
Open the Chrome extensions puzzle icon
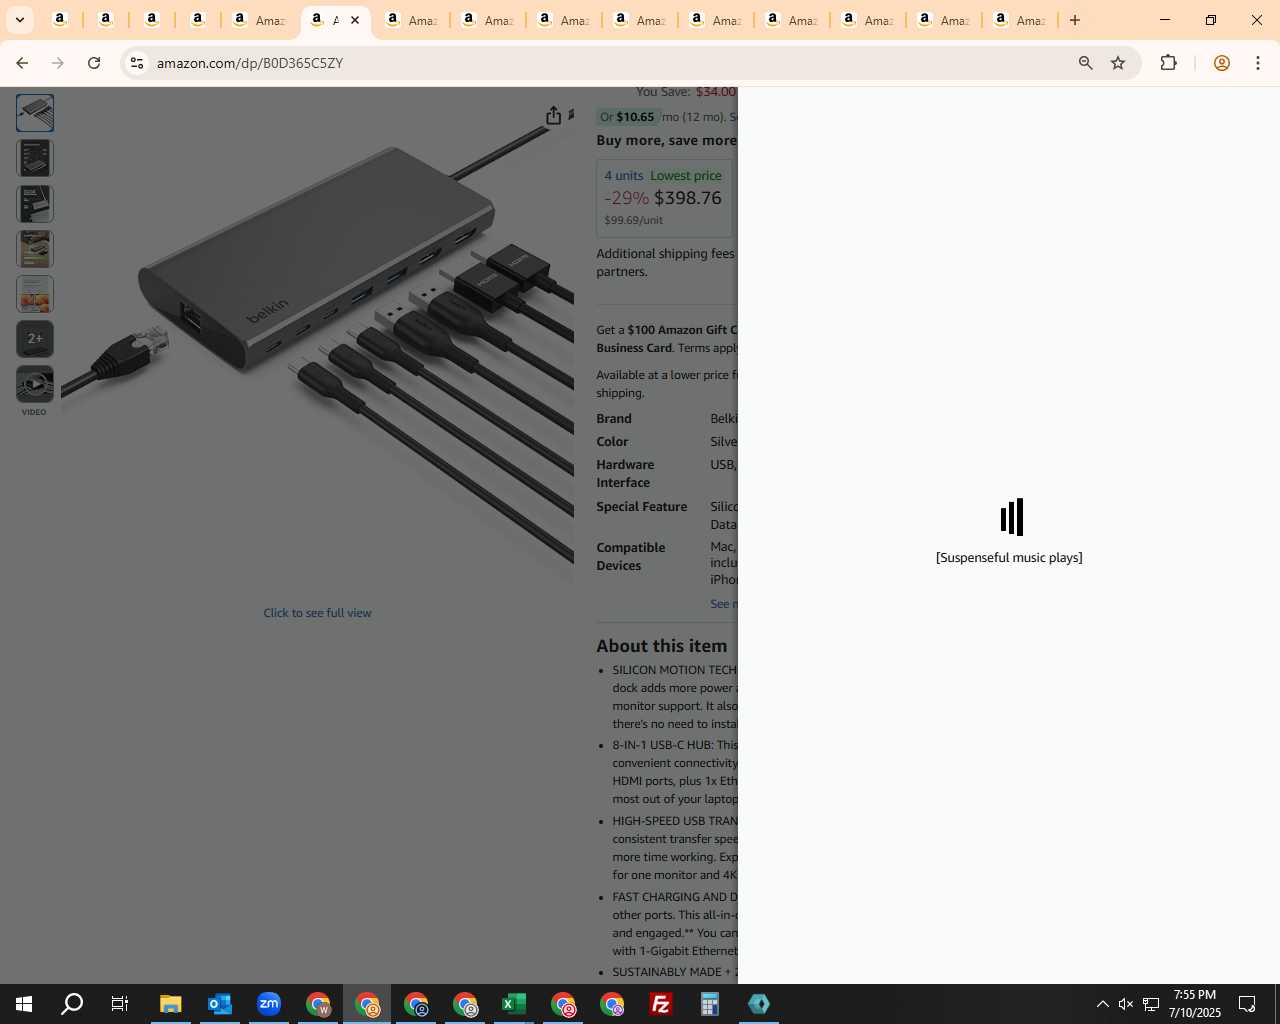(1168, 63)
